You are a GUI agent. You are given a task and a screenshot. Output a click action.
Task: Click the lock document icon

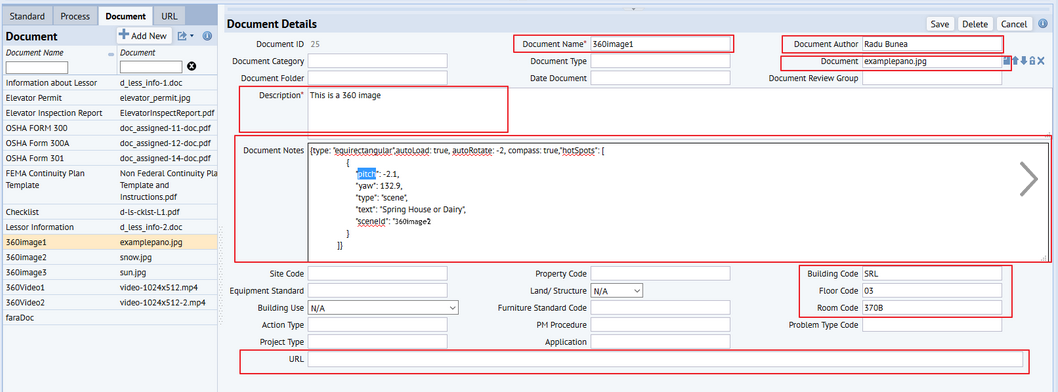point(1032,61)
